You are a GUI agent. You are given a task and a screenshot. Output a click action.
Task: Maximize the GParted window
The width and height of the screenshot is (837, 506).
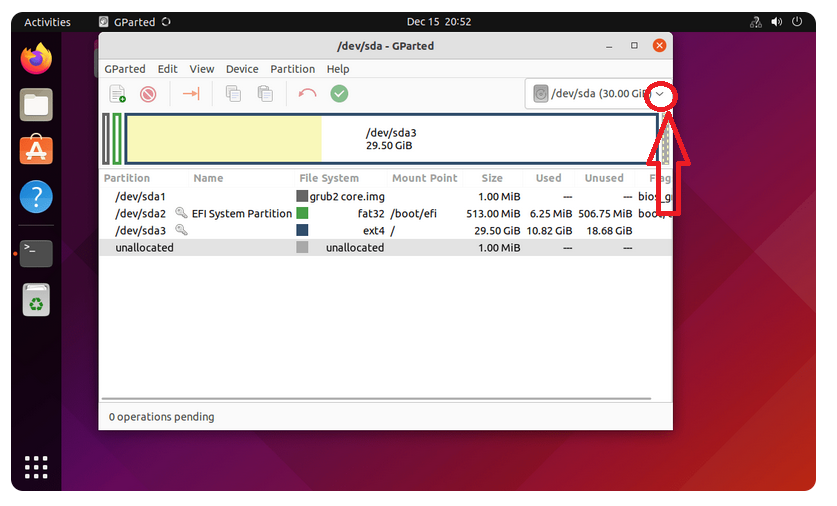point(634,45)
